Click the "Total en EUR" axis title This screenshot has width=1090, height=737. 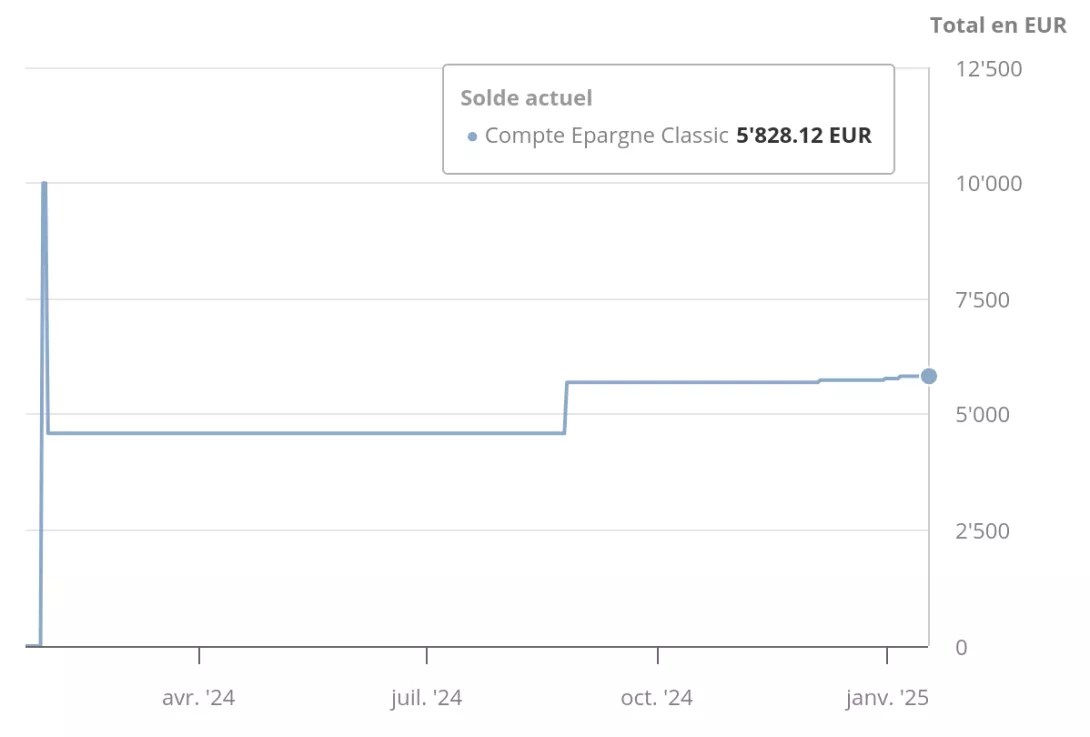[x=998, y=26]
